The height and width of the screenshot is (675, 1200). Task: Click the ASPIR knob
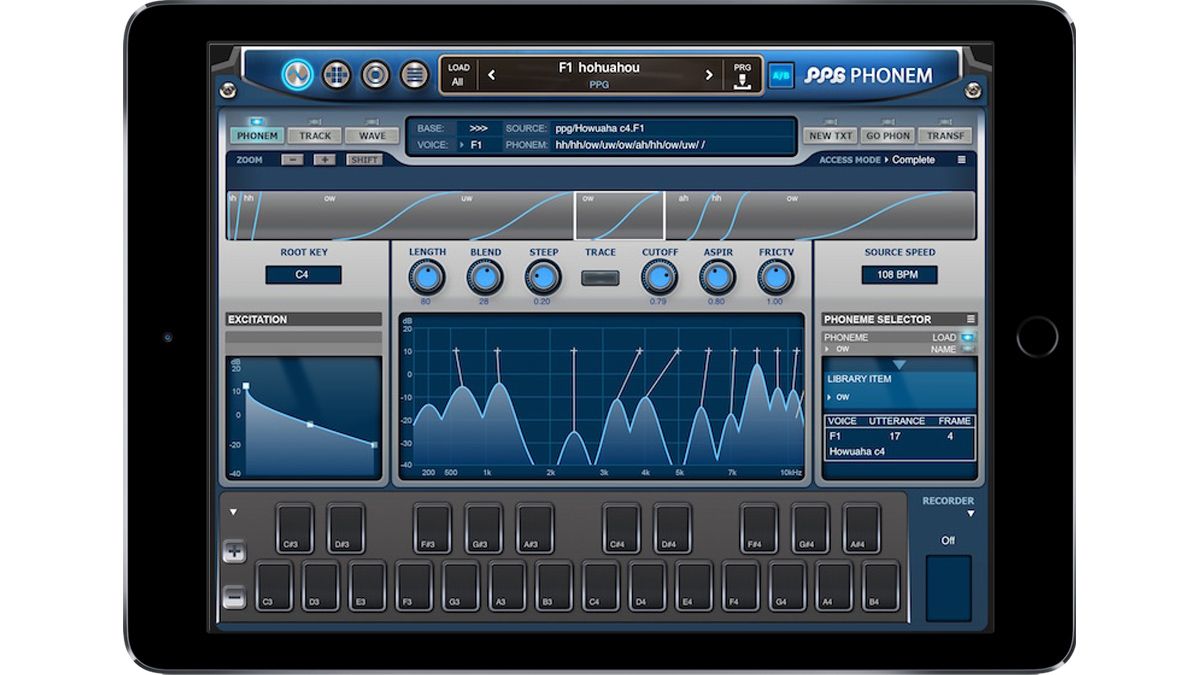coord(716,277)
